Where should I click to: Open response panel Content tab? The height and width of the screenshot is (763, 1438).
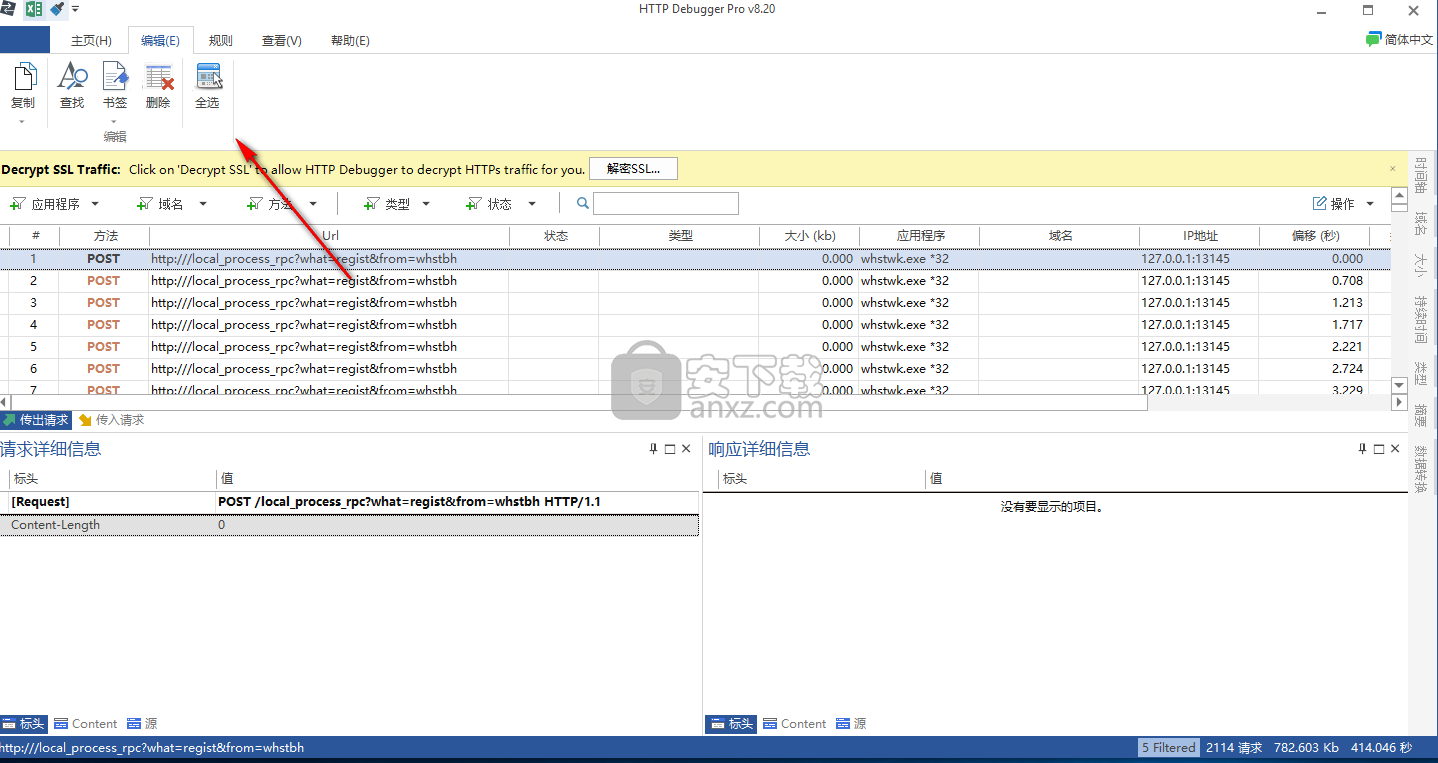pyautogui.click(x=795, y=723)
